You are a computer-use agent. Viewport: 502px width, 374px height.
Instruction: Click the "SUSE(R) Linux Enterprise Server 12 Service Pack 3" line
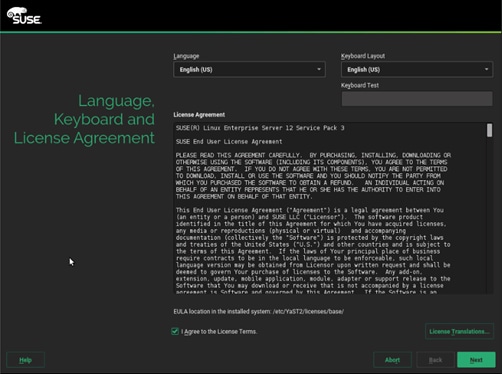pyautogui.click(x=260, y=128)
